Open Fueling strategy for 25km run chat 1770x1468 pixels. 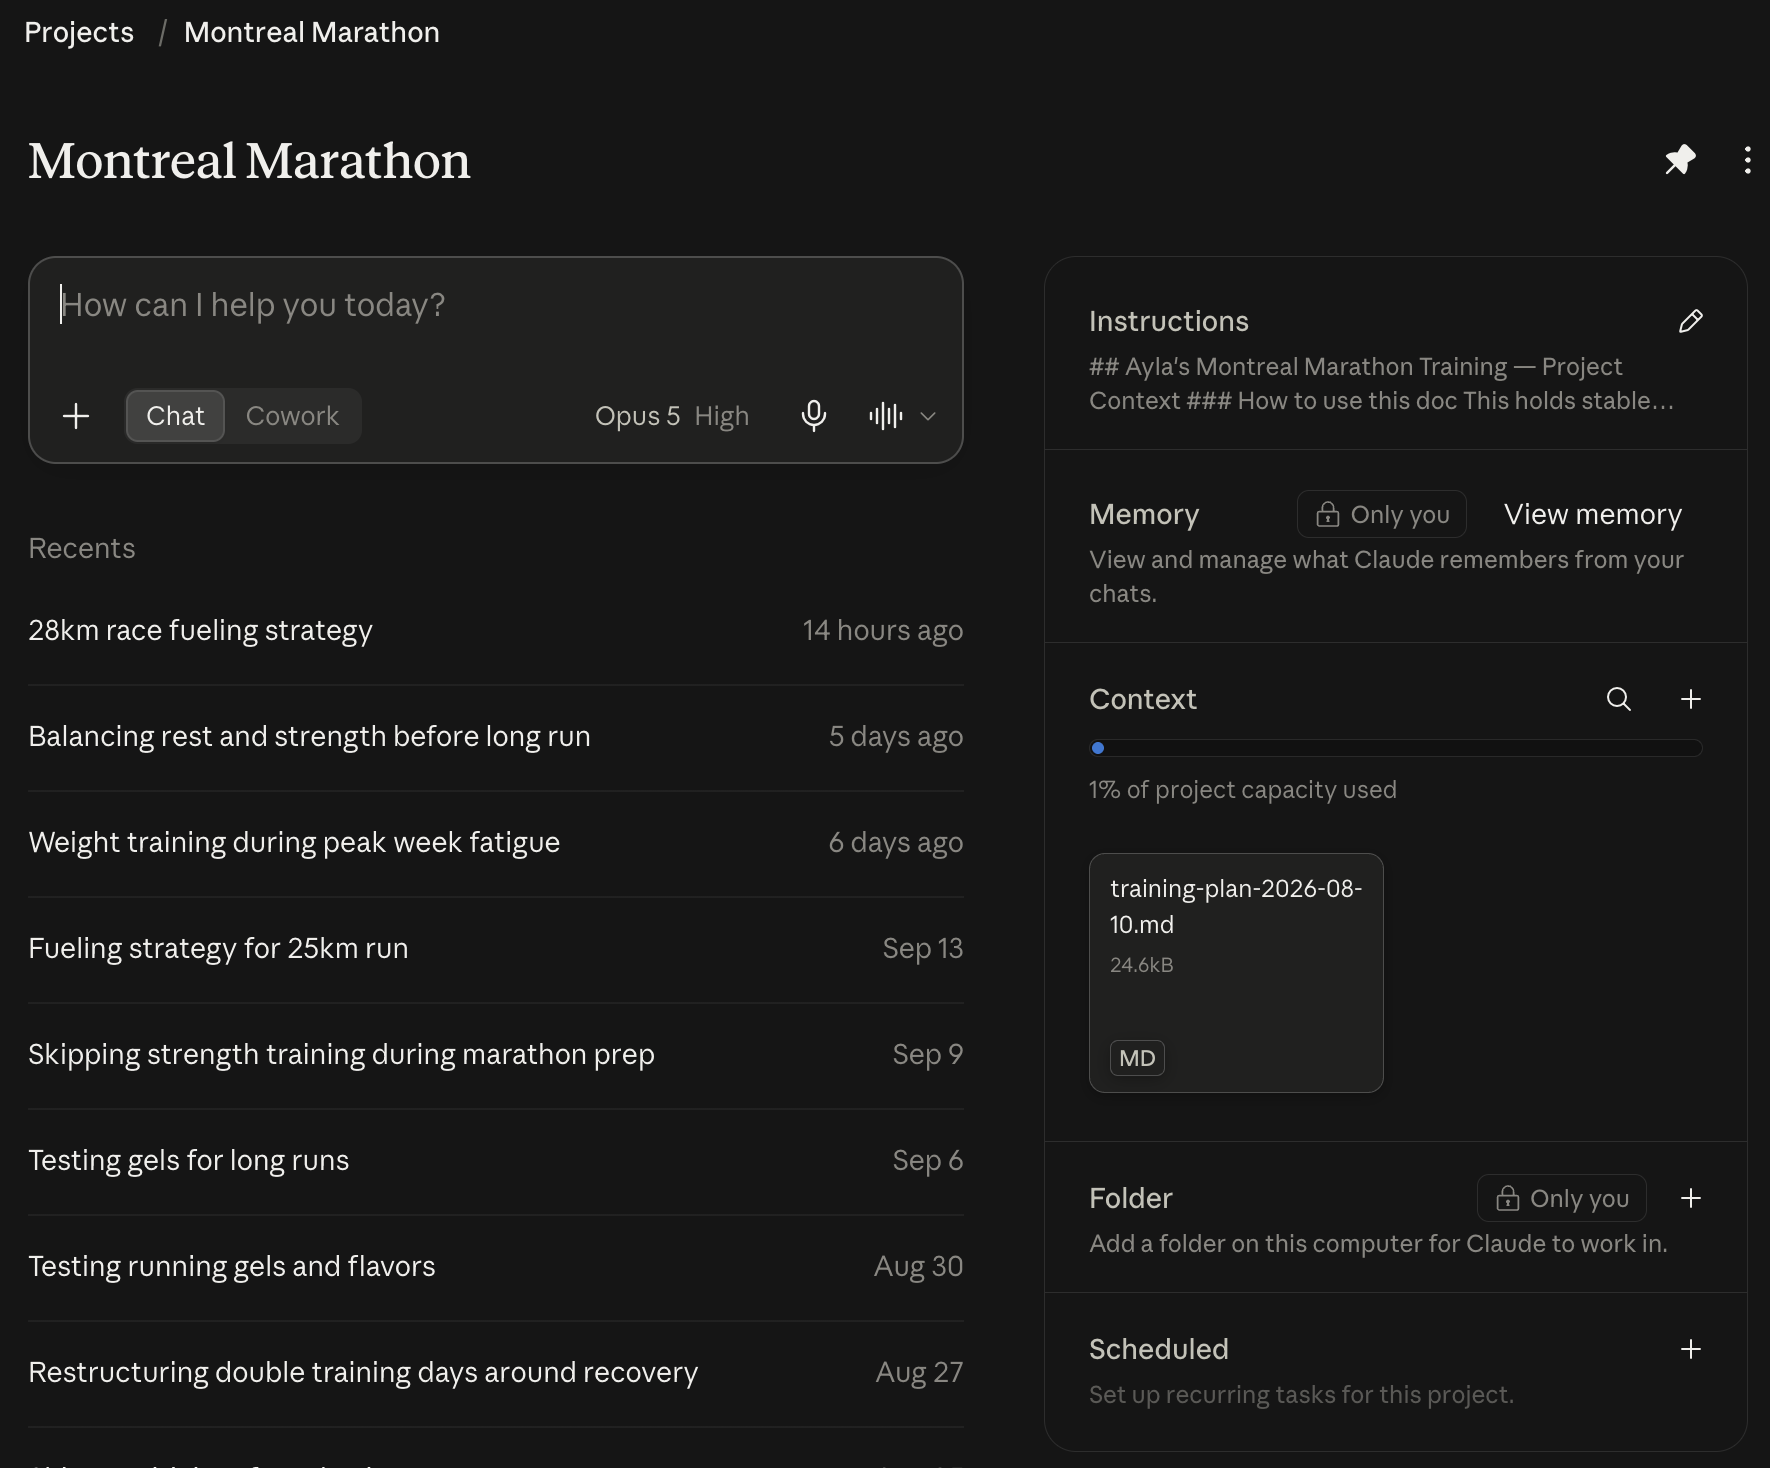tap(495, 949)
